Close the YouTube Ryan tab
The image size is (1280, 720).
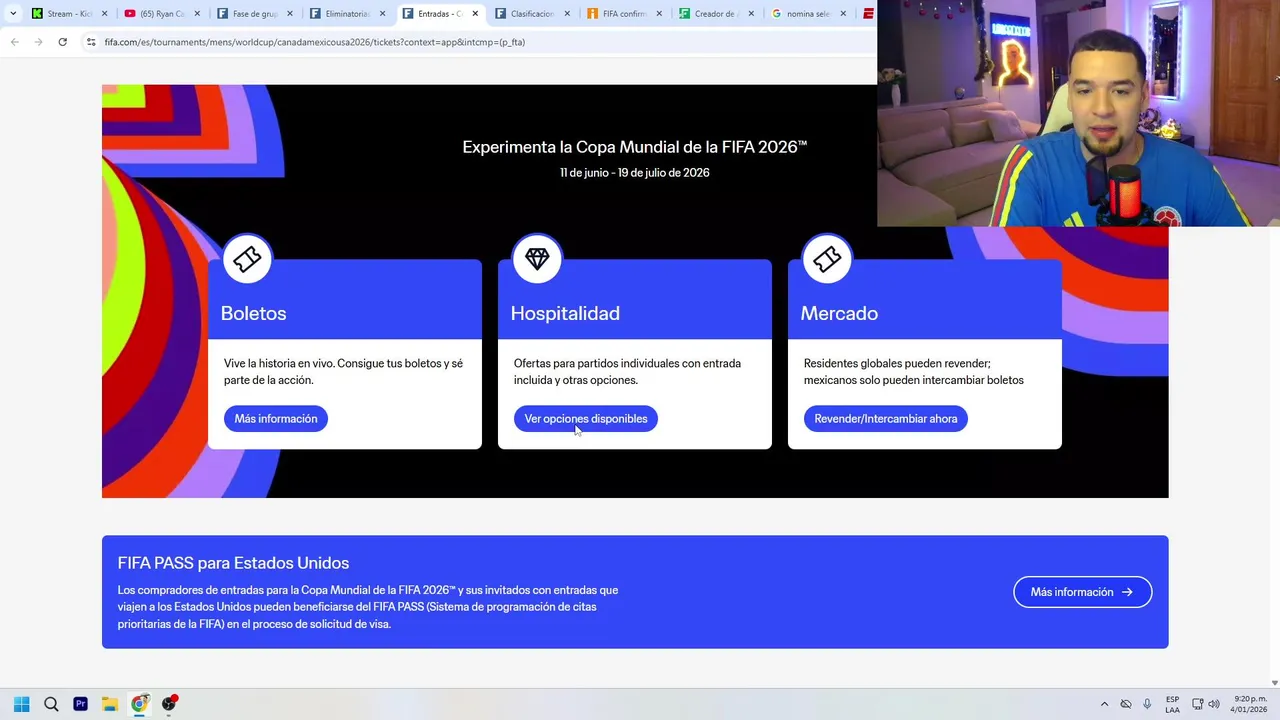coord(197,14)
